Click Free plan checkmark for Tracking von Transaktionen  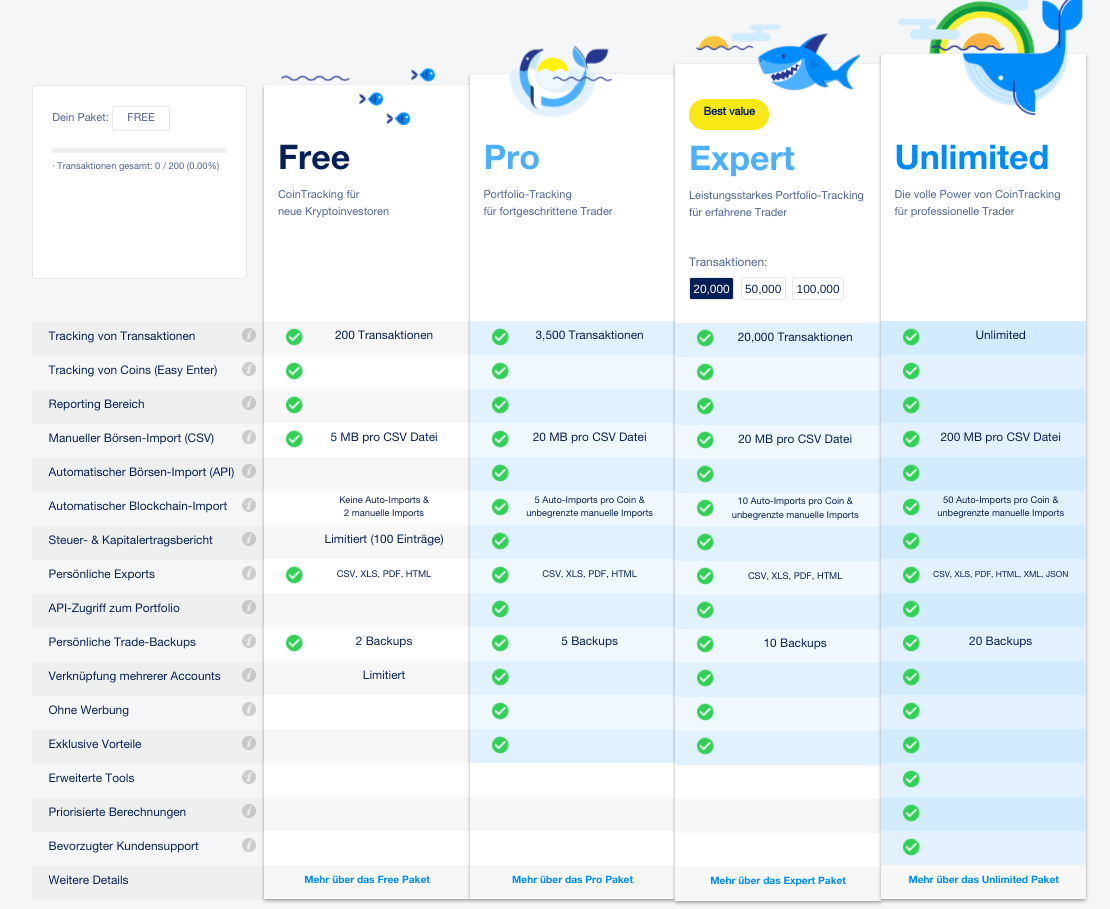294,337
